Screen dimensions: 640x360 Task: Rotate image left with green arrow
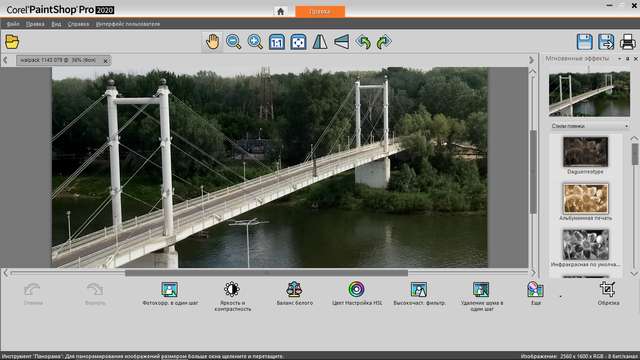click(363, 42)
